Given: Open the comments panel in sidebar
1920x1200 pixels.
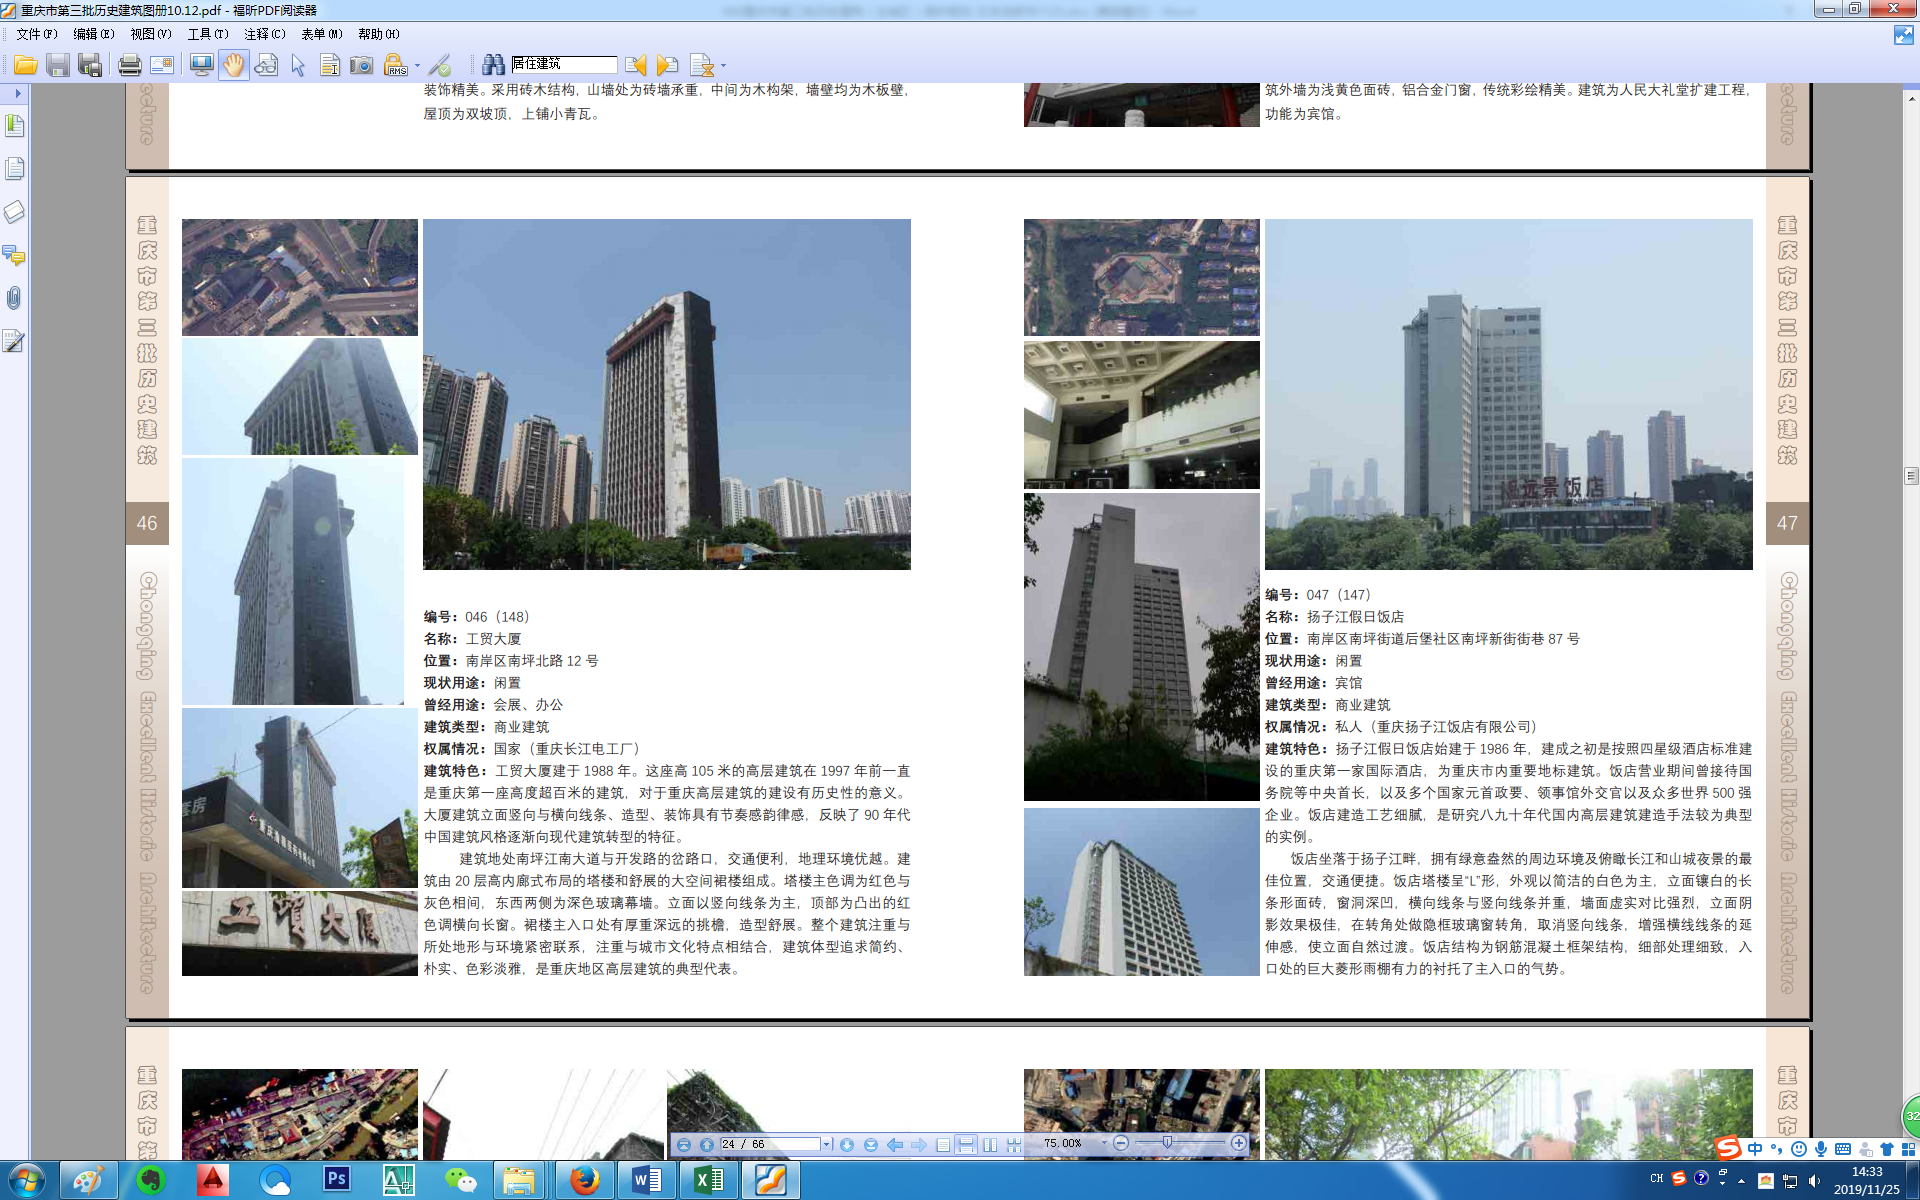Looking at the screenshot, I should pyautogui.click(x=14, y=255).
